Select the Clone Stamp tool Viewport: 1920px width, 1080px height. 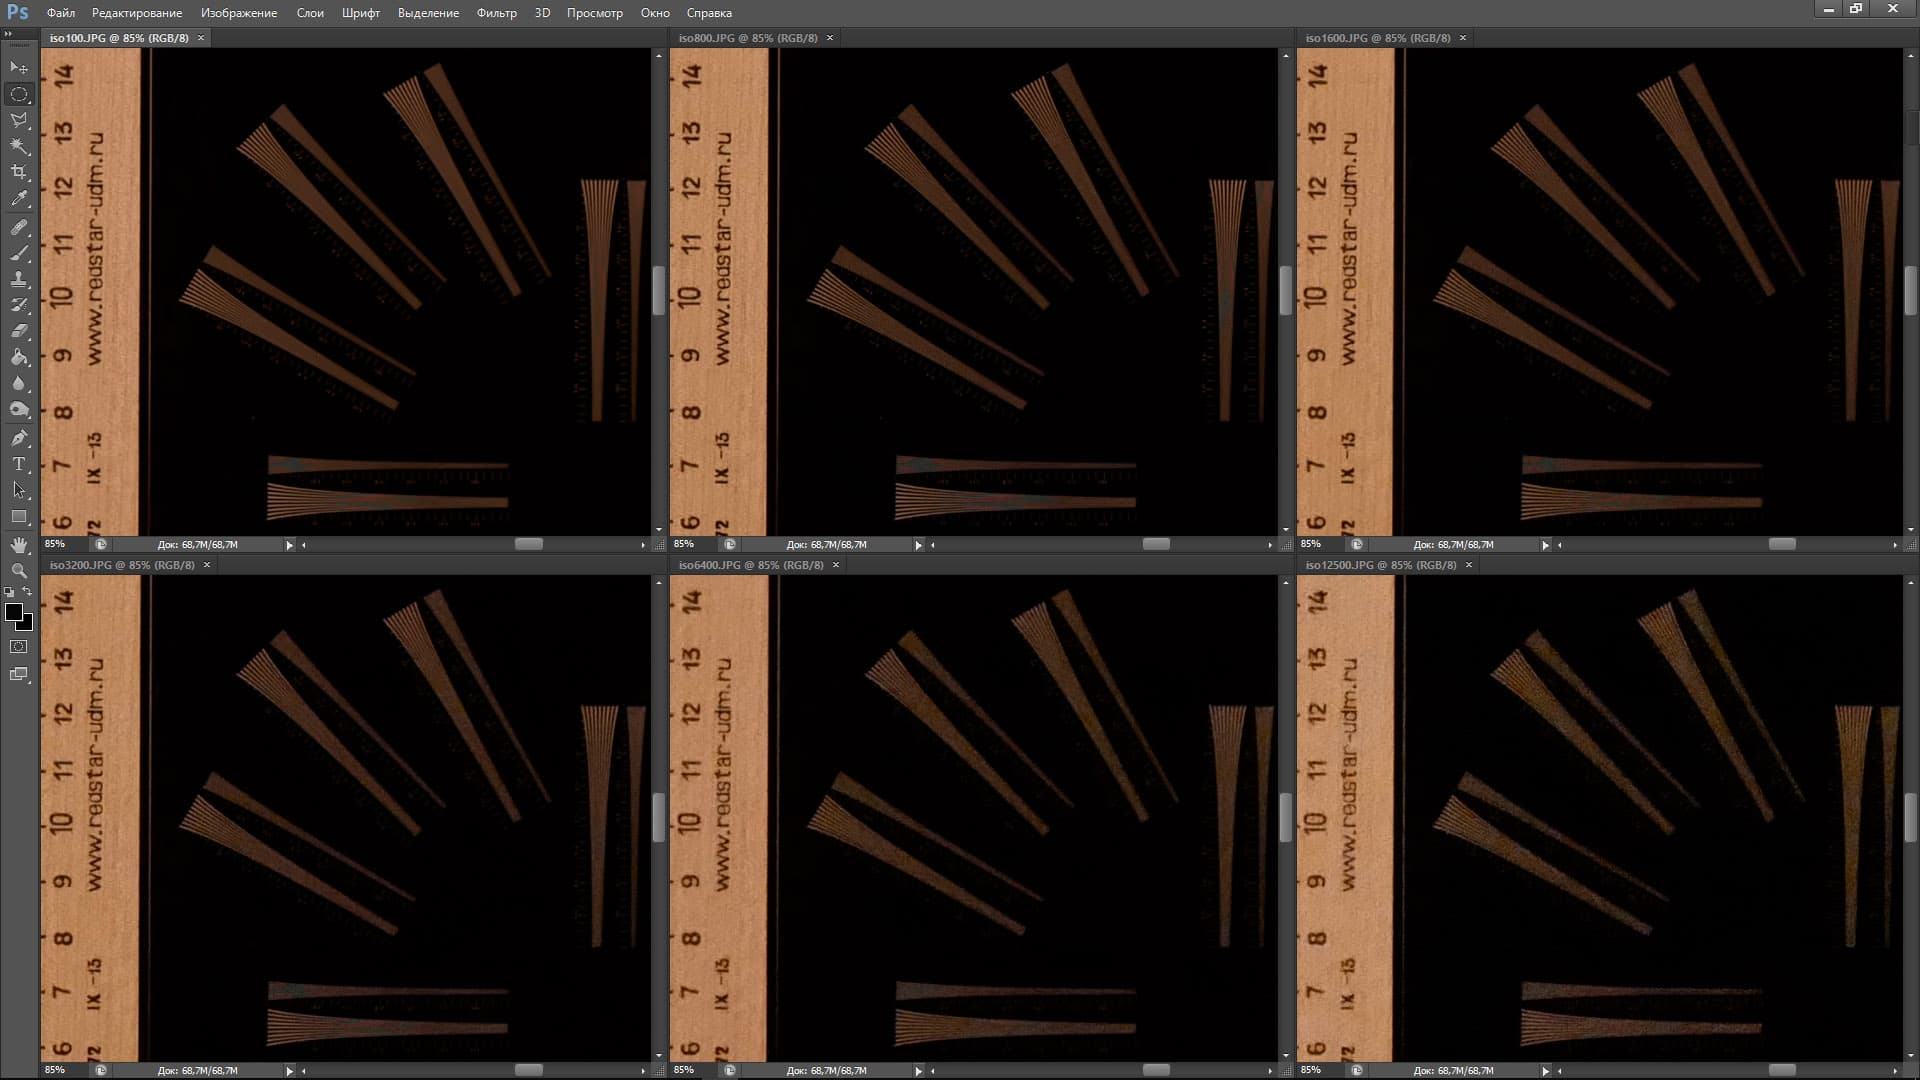19,279
